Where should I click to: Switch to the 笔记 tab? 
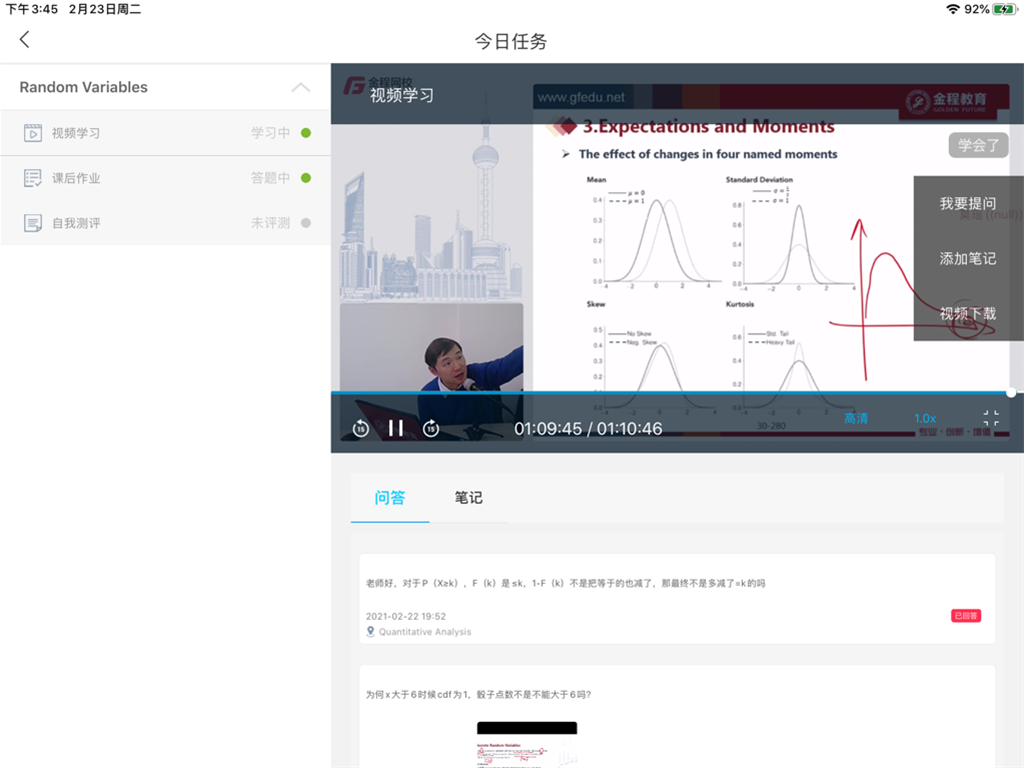click(468, 498)
